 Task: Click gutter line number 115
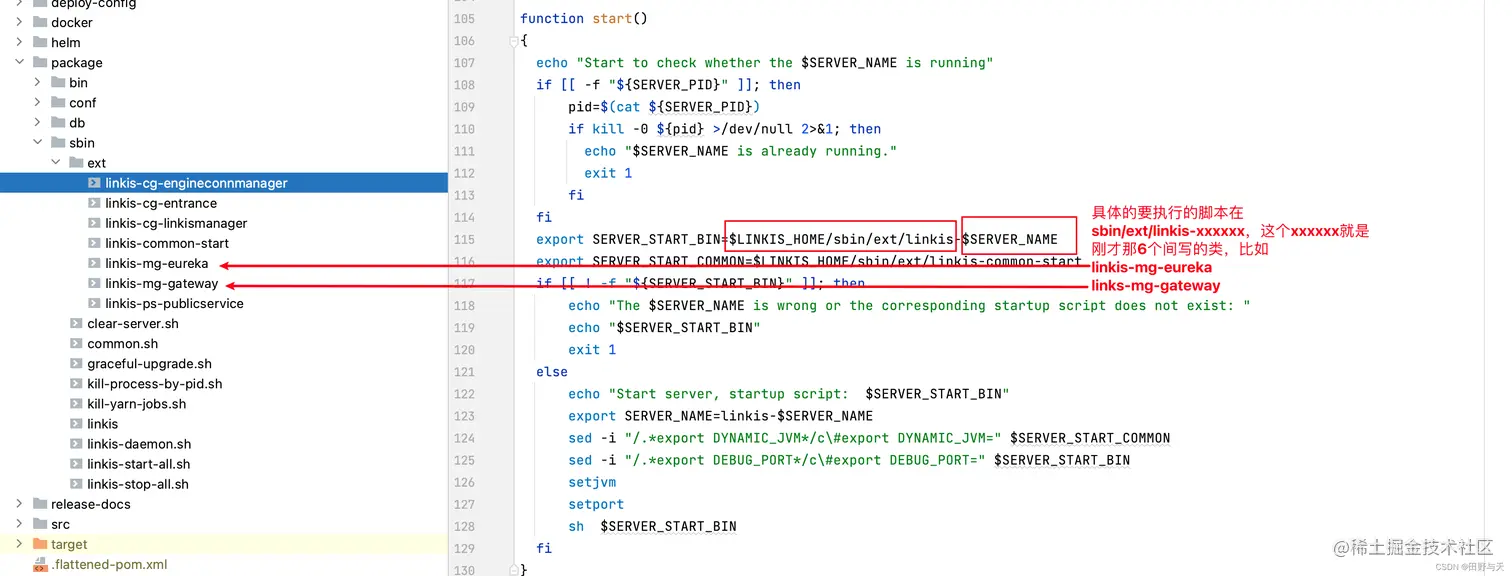pos(464,239)
